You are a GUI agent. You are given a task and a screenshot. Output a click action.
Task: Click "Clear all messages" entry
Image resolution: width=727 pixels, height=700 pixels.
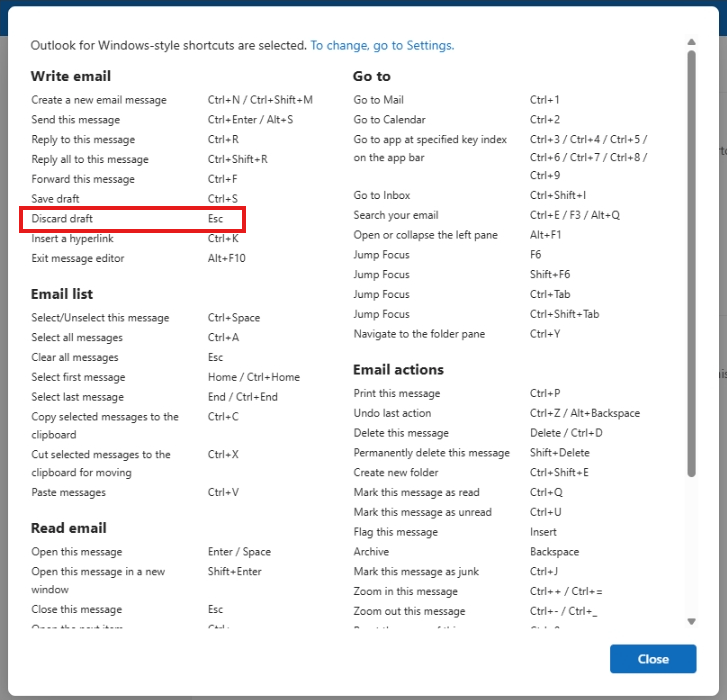(75, 357)
